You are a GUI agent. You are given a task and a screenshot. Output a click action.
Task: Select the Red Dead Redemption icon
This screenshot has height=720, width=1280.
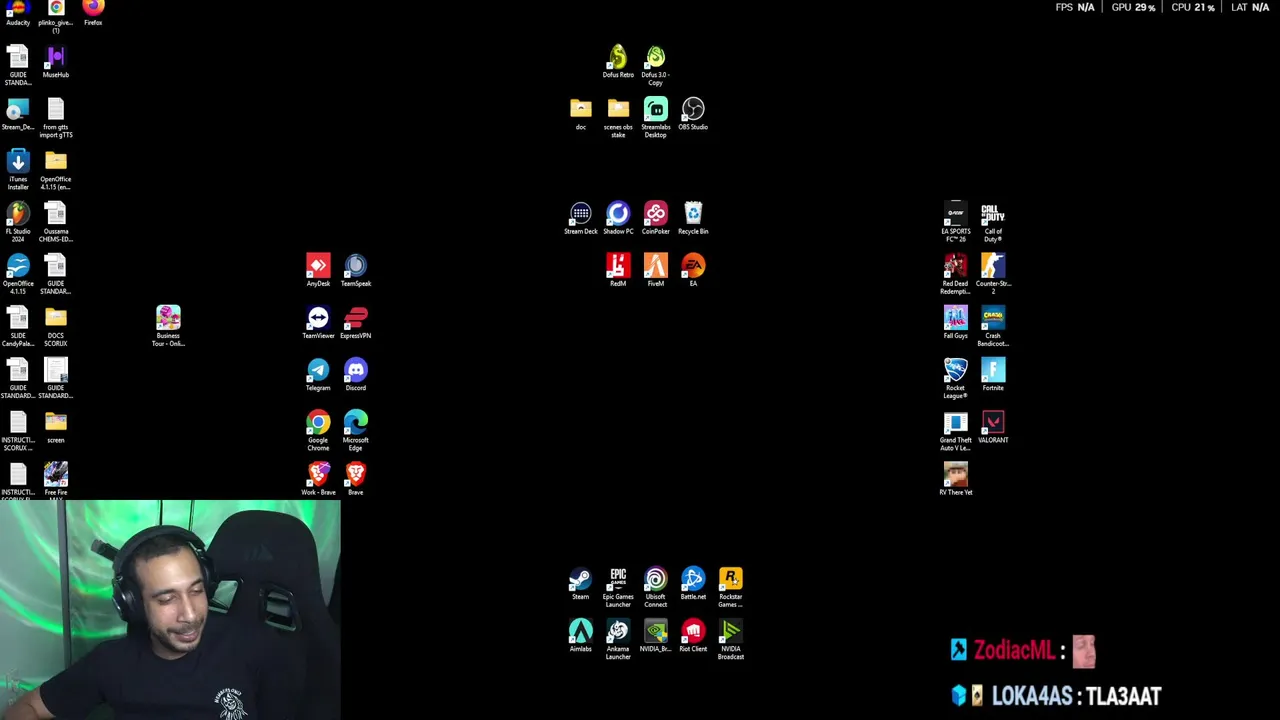[956, 273]
